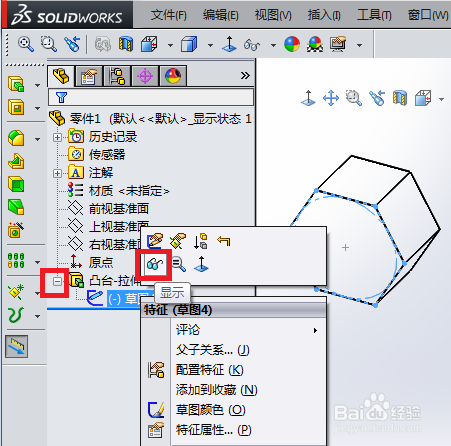Click the Normal To icon in the top toolbar
Screen dimensions: 451x446
[229, 44]
